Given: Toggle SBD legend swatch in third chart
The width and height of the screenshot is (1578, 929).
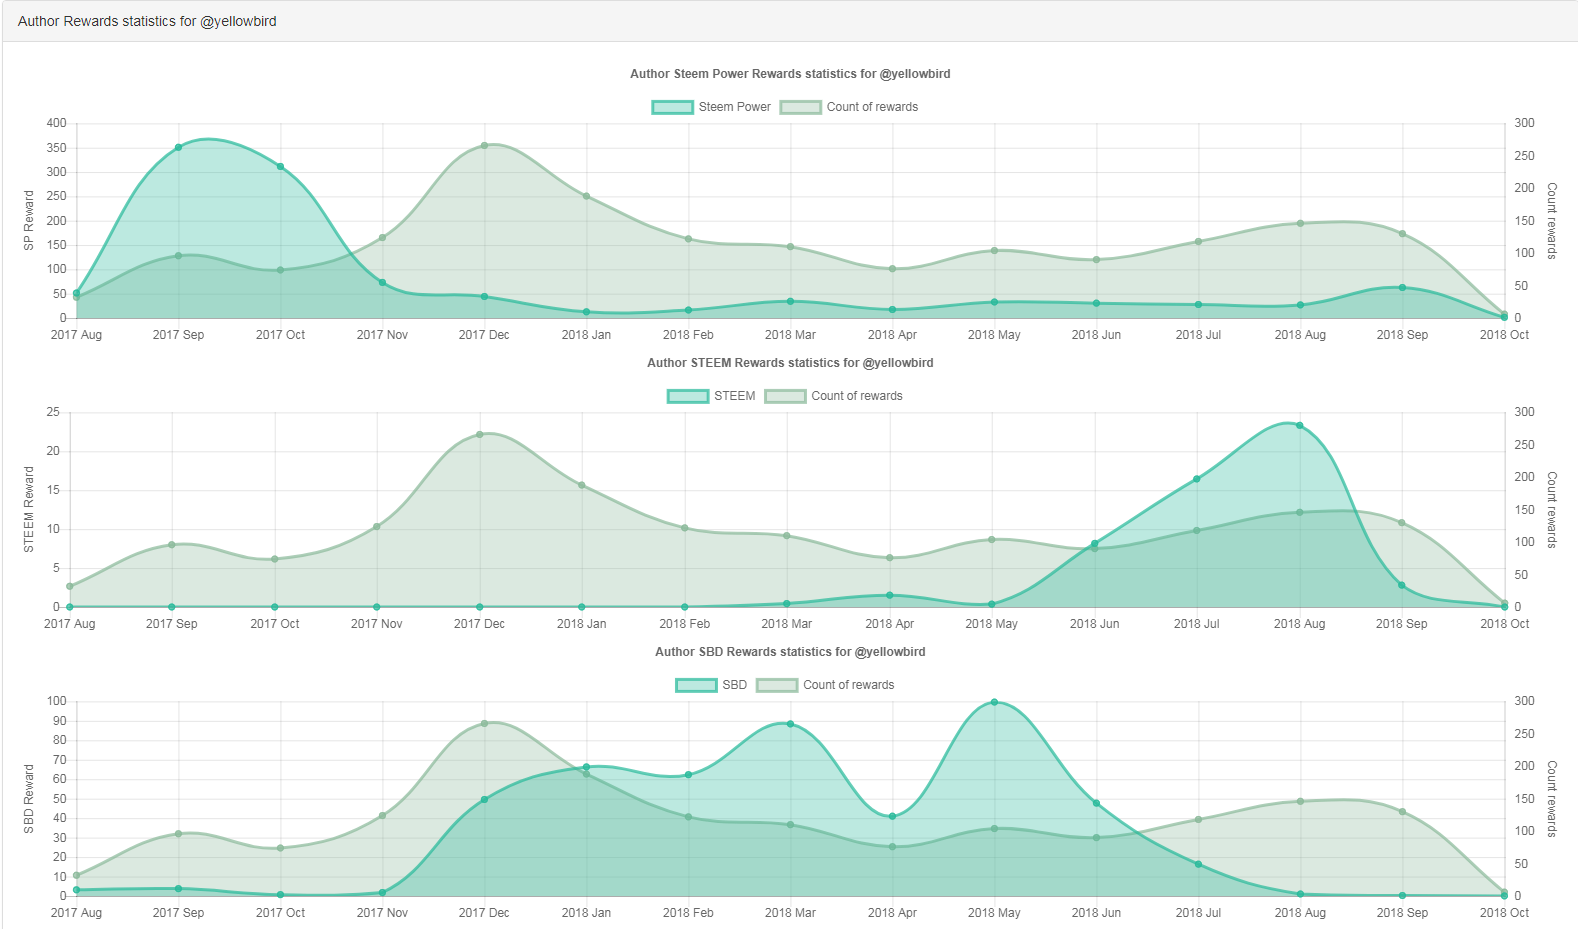Looking at the screenshot, I should coord(696,685).
